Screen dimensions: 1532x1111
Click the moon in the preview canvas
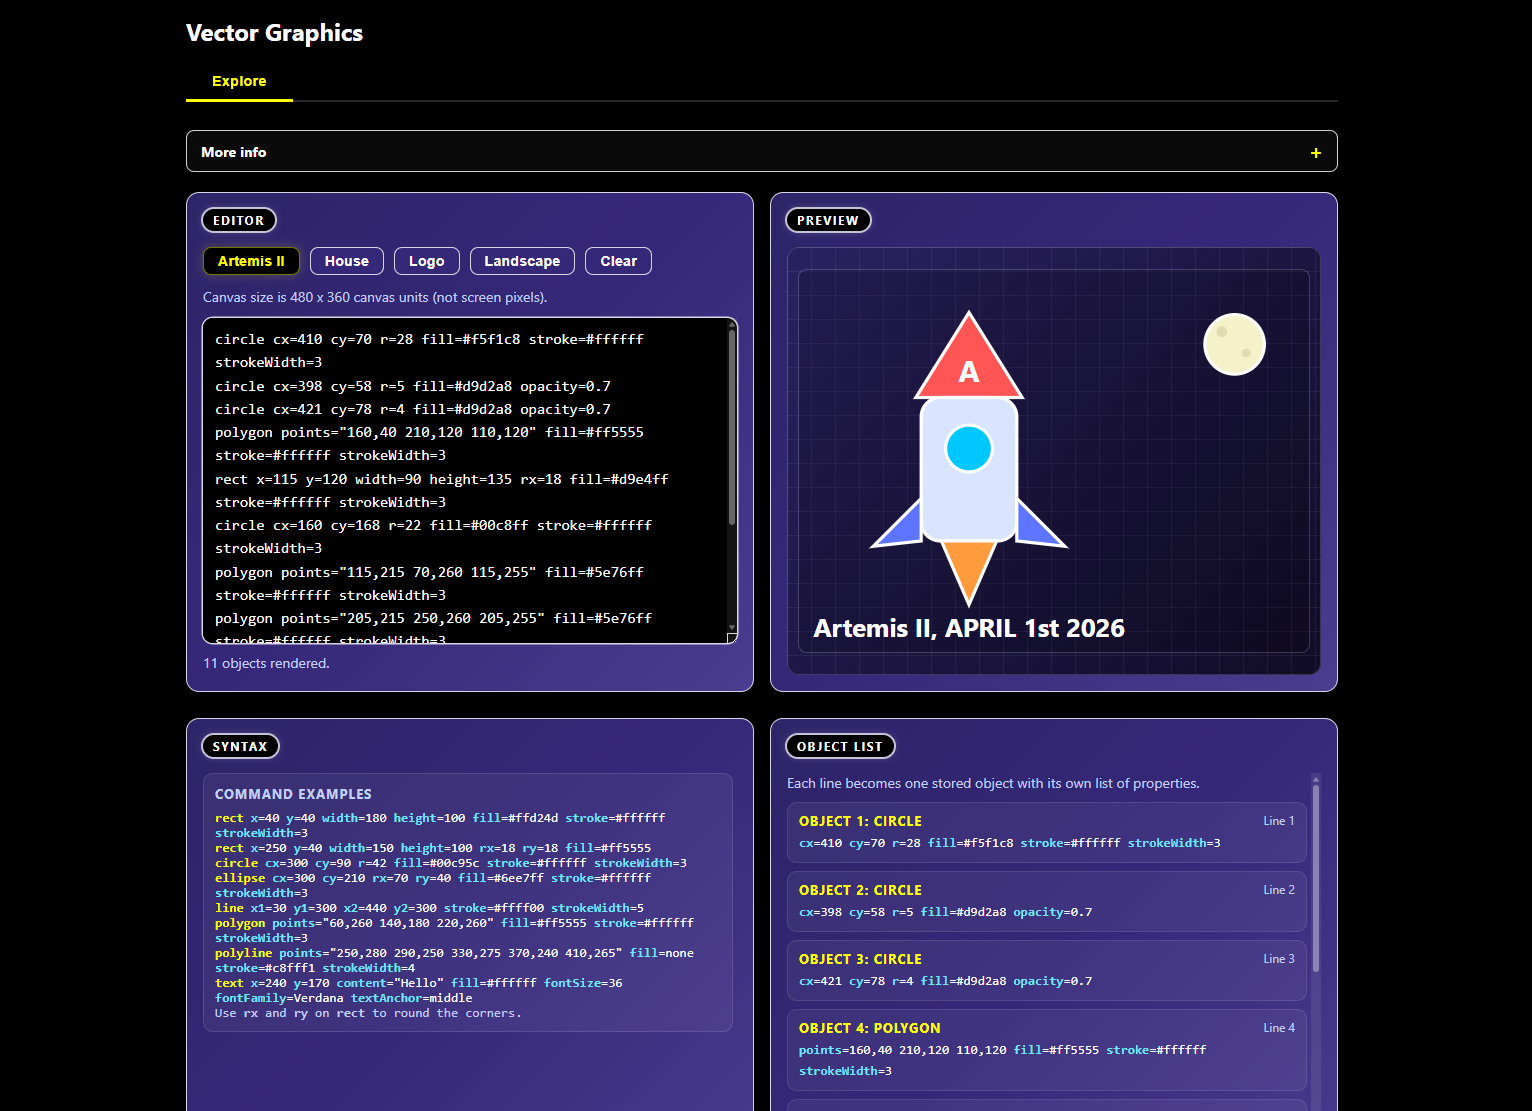coord(1234,344)
